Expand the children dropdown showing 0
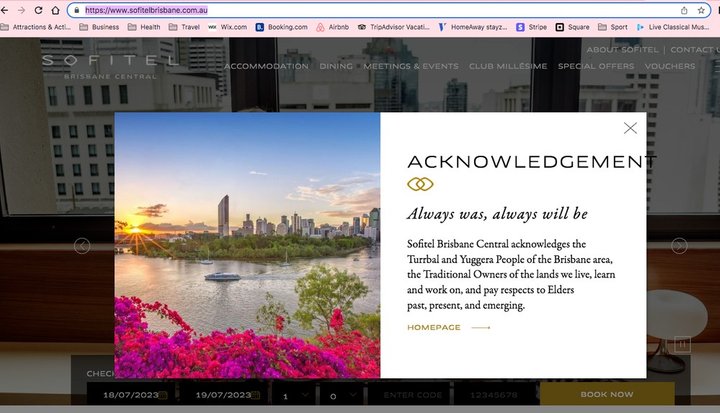720x413 pixels. coord(342,395)
